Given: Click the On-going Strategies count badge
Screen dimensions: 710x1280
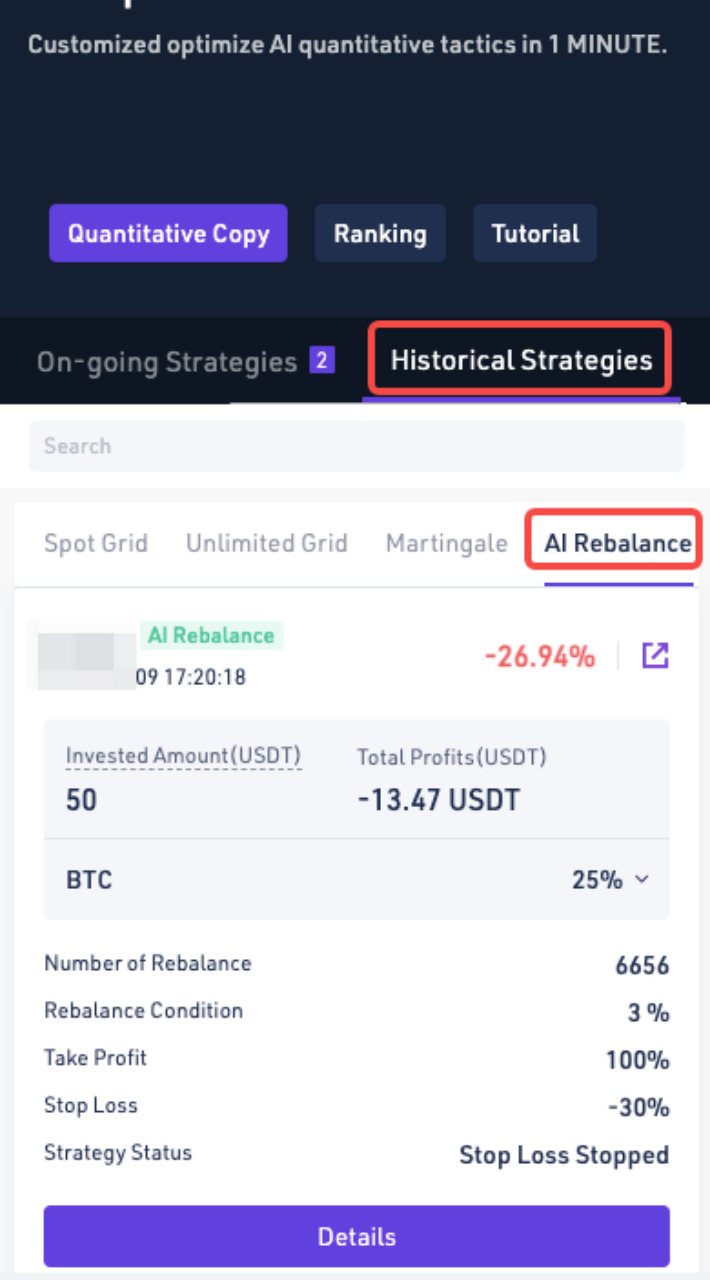Looking at the screenshot, I should [322, 360].
